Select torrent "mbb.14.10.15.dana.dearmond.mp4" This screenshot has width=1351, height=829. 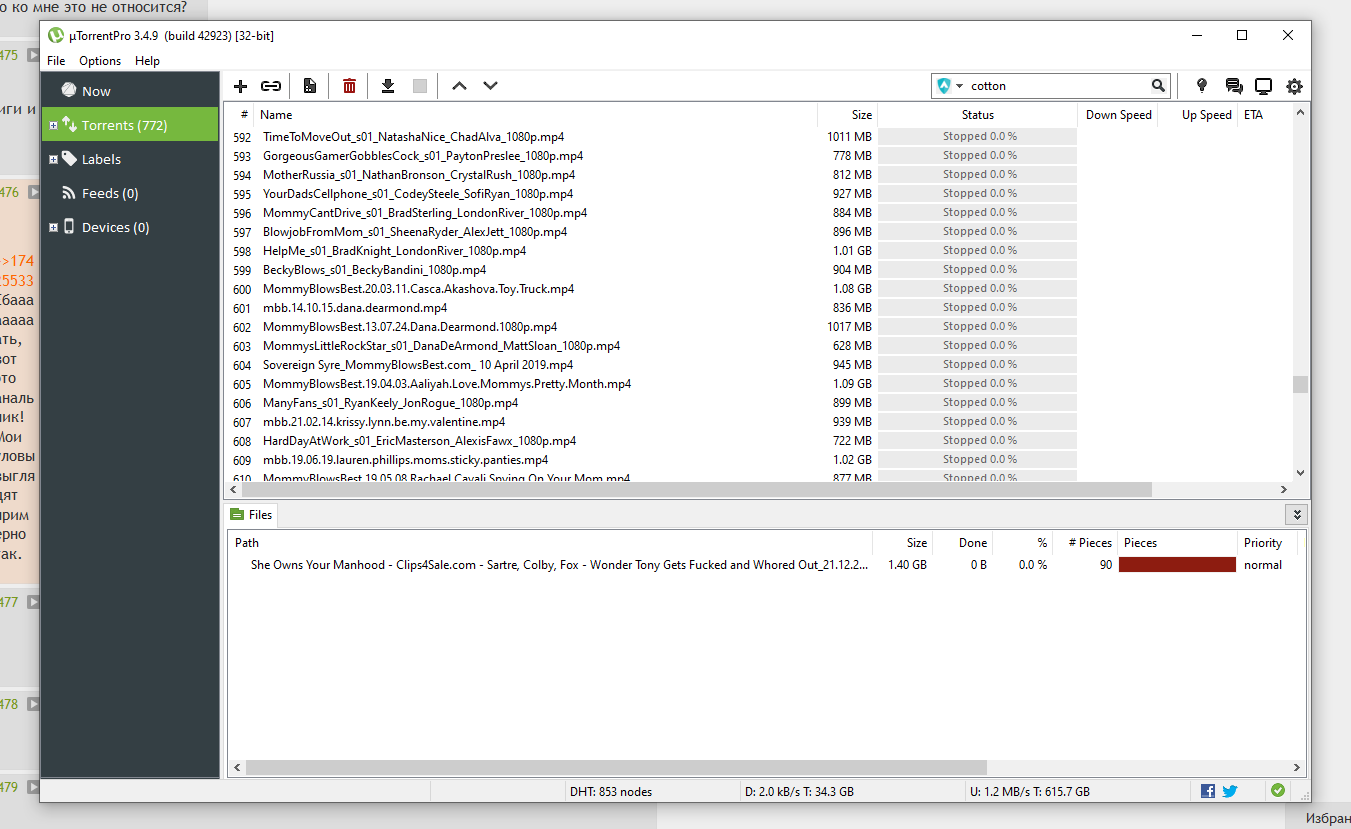(355, 307)
